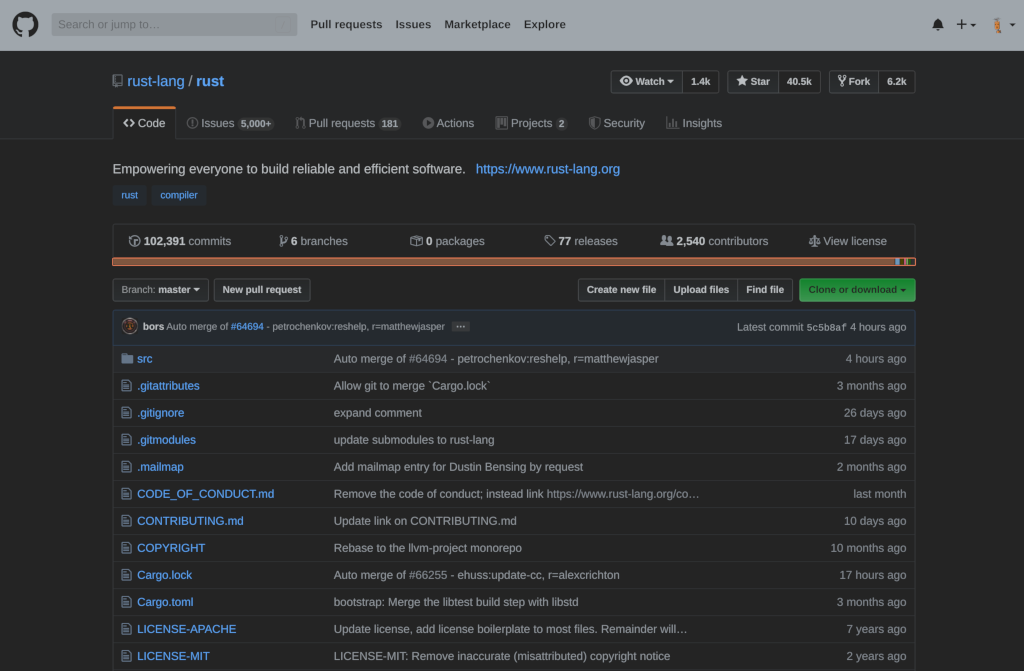
Task: View the 40.5k stargazers count
Action: pos(799,82)
